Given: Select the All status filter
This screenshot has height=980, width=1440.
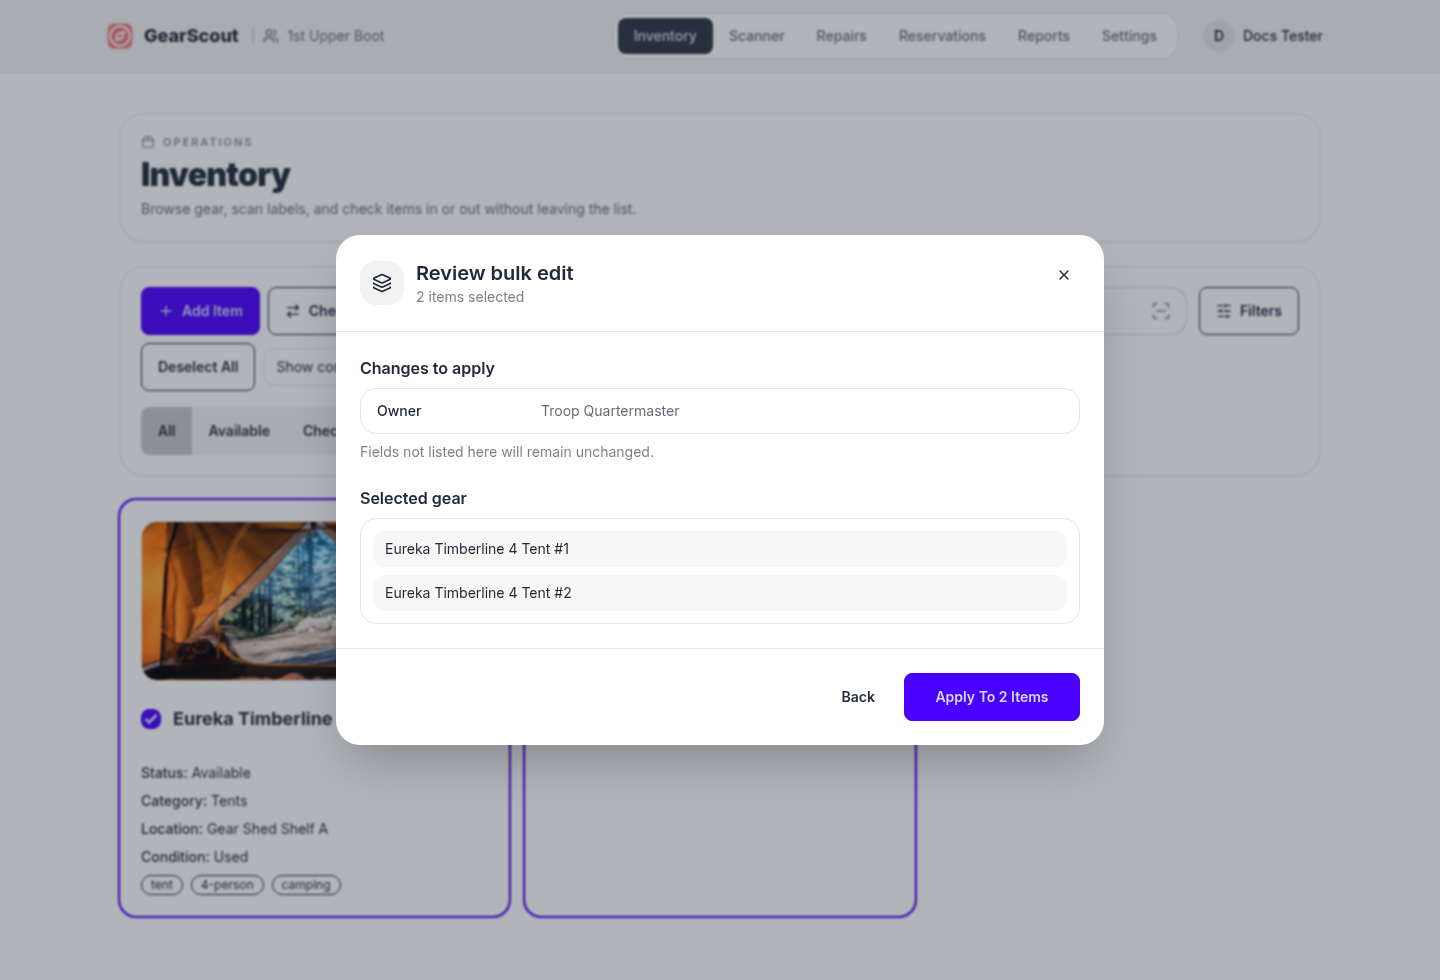Looking at the screenshot, I should [x=167, y=431].
